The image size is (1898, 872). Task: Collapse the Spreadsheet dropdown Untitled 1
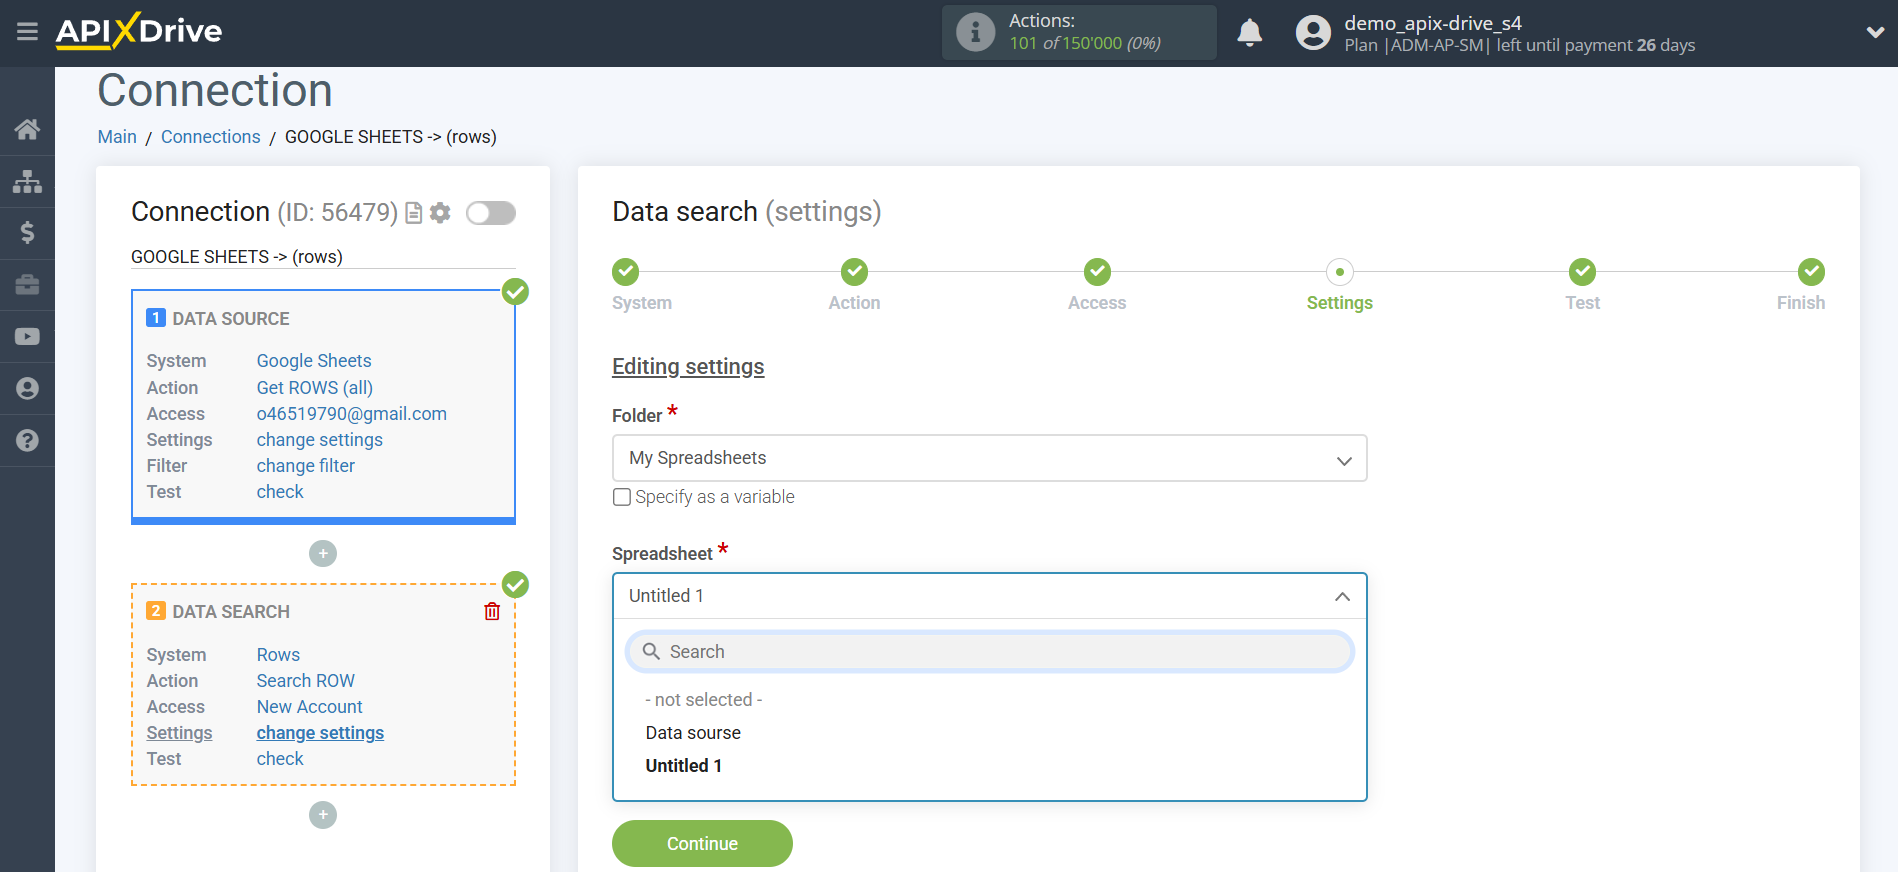pos(989,596)
